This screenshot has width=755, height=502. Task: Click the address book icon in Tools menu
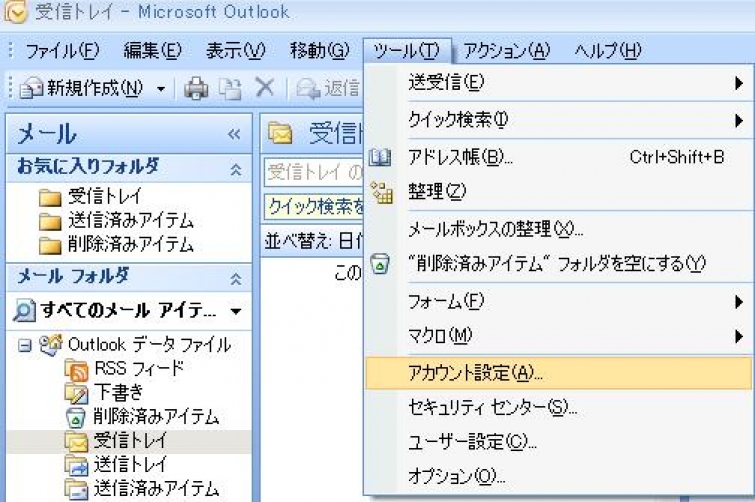click(380, 157)
